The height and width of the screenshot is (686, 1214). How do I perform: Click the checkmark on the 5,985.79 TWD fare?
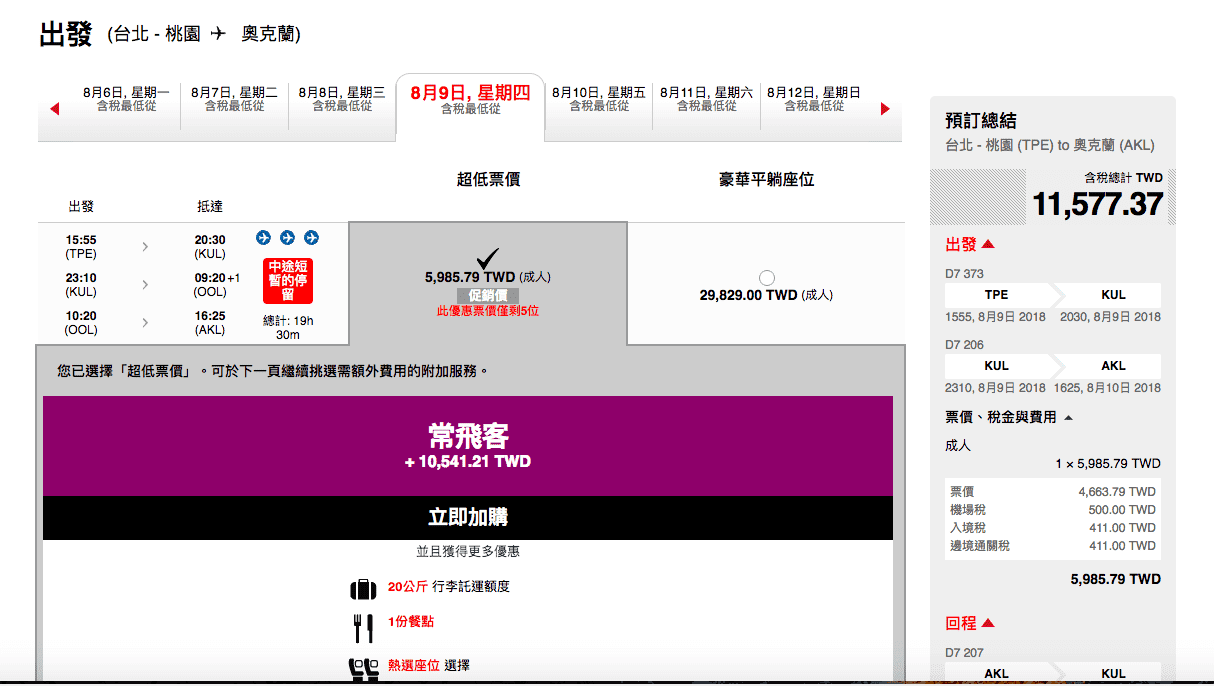click(x=488, y=259)
